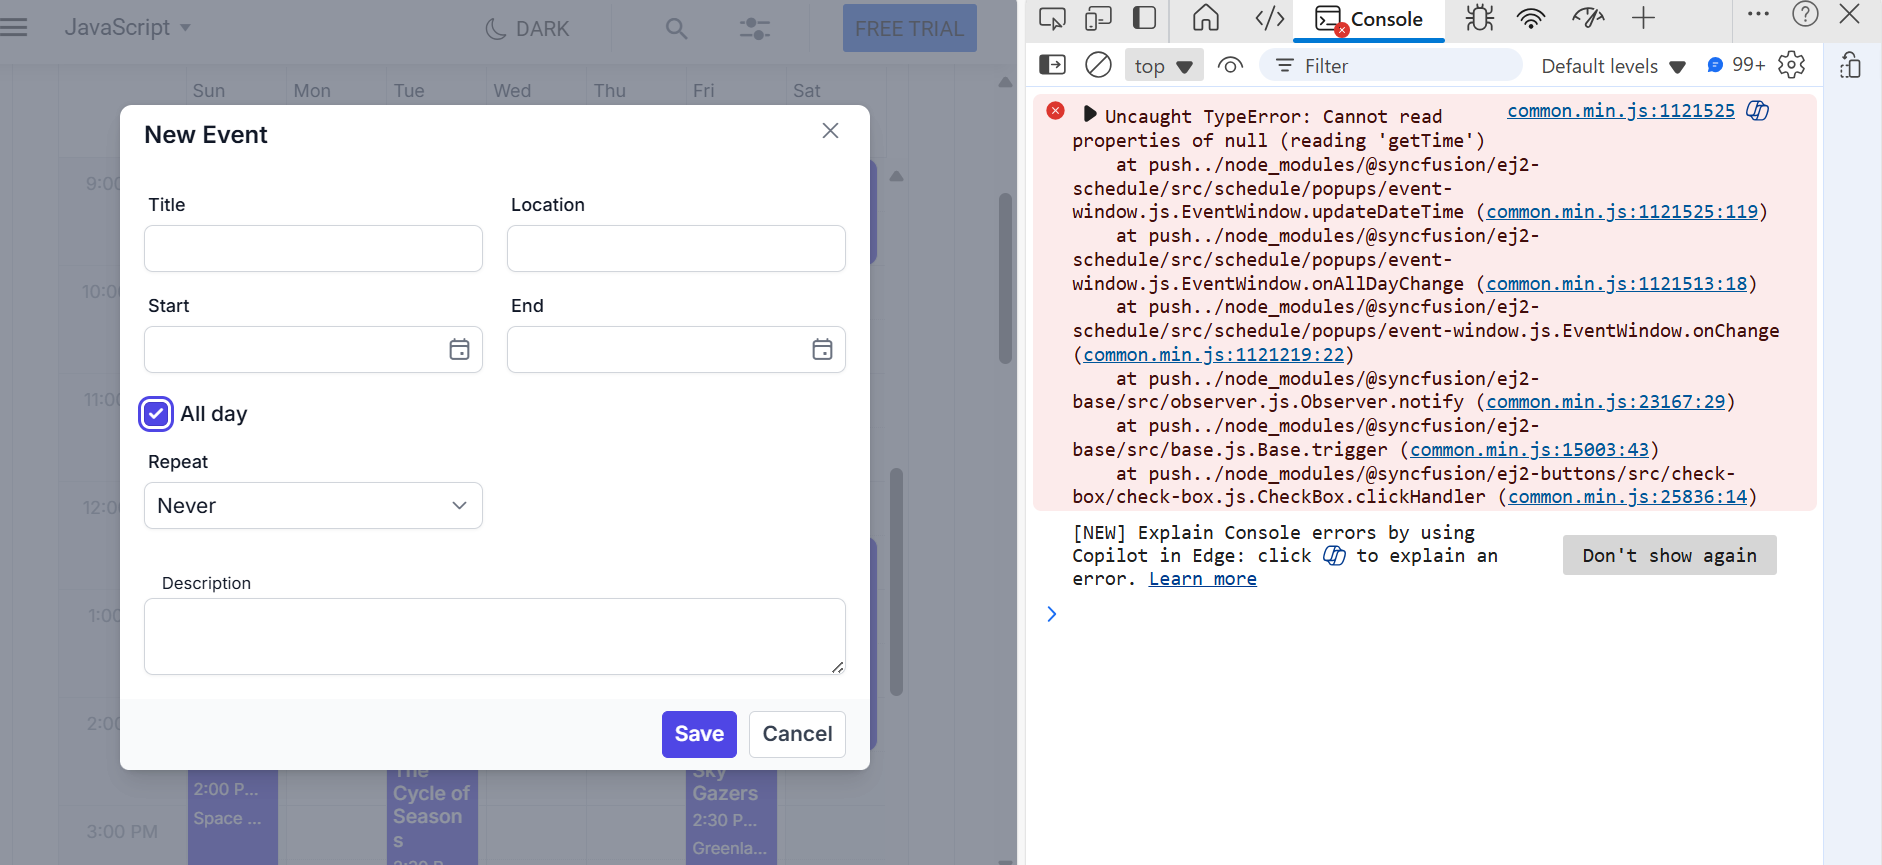Viewport: 1882px width, 865px height.
Task: Select the inspect element tool
Action: 1052,18
